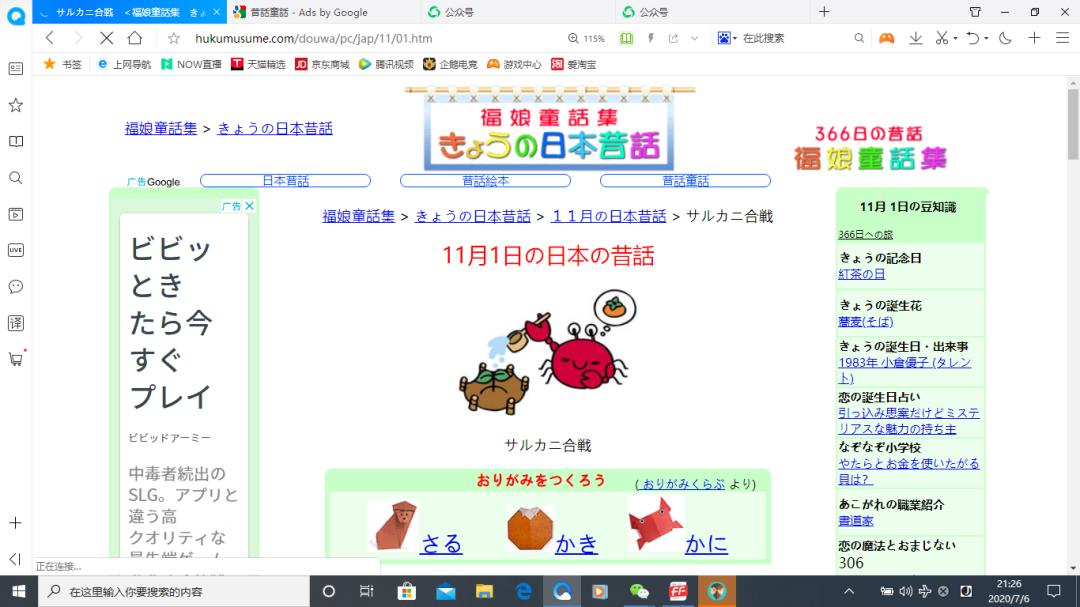The width and height of the screenshot is (1080, 607).
Task: Open the download manager icon
Action: coord(914,38)
